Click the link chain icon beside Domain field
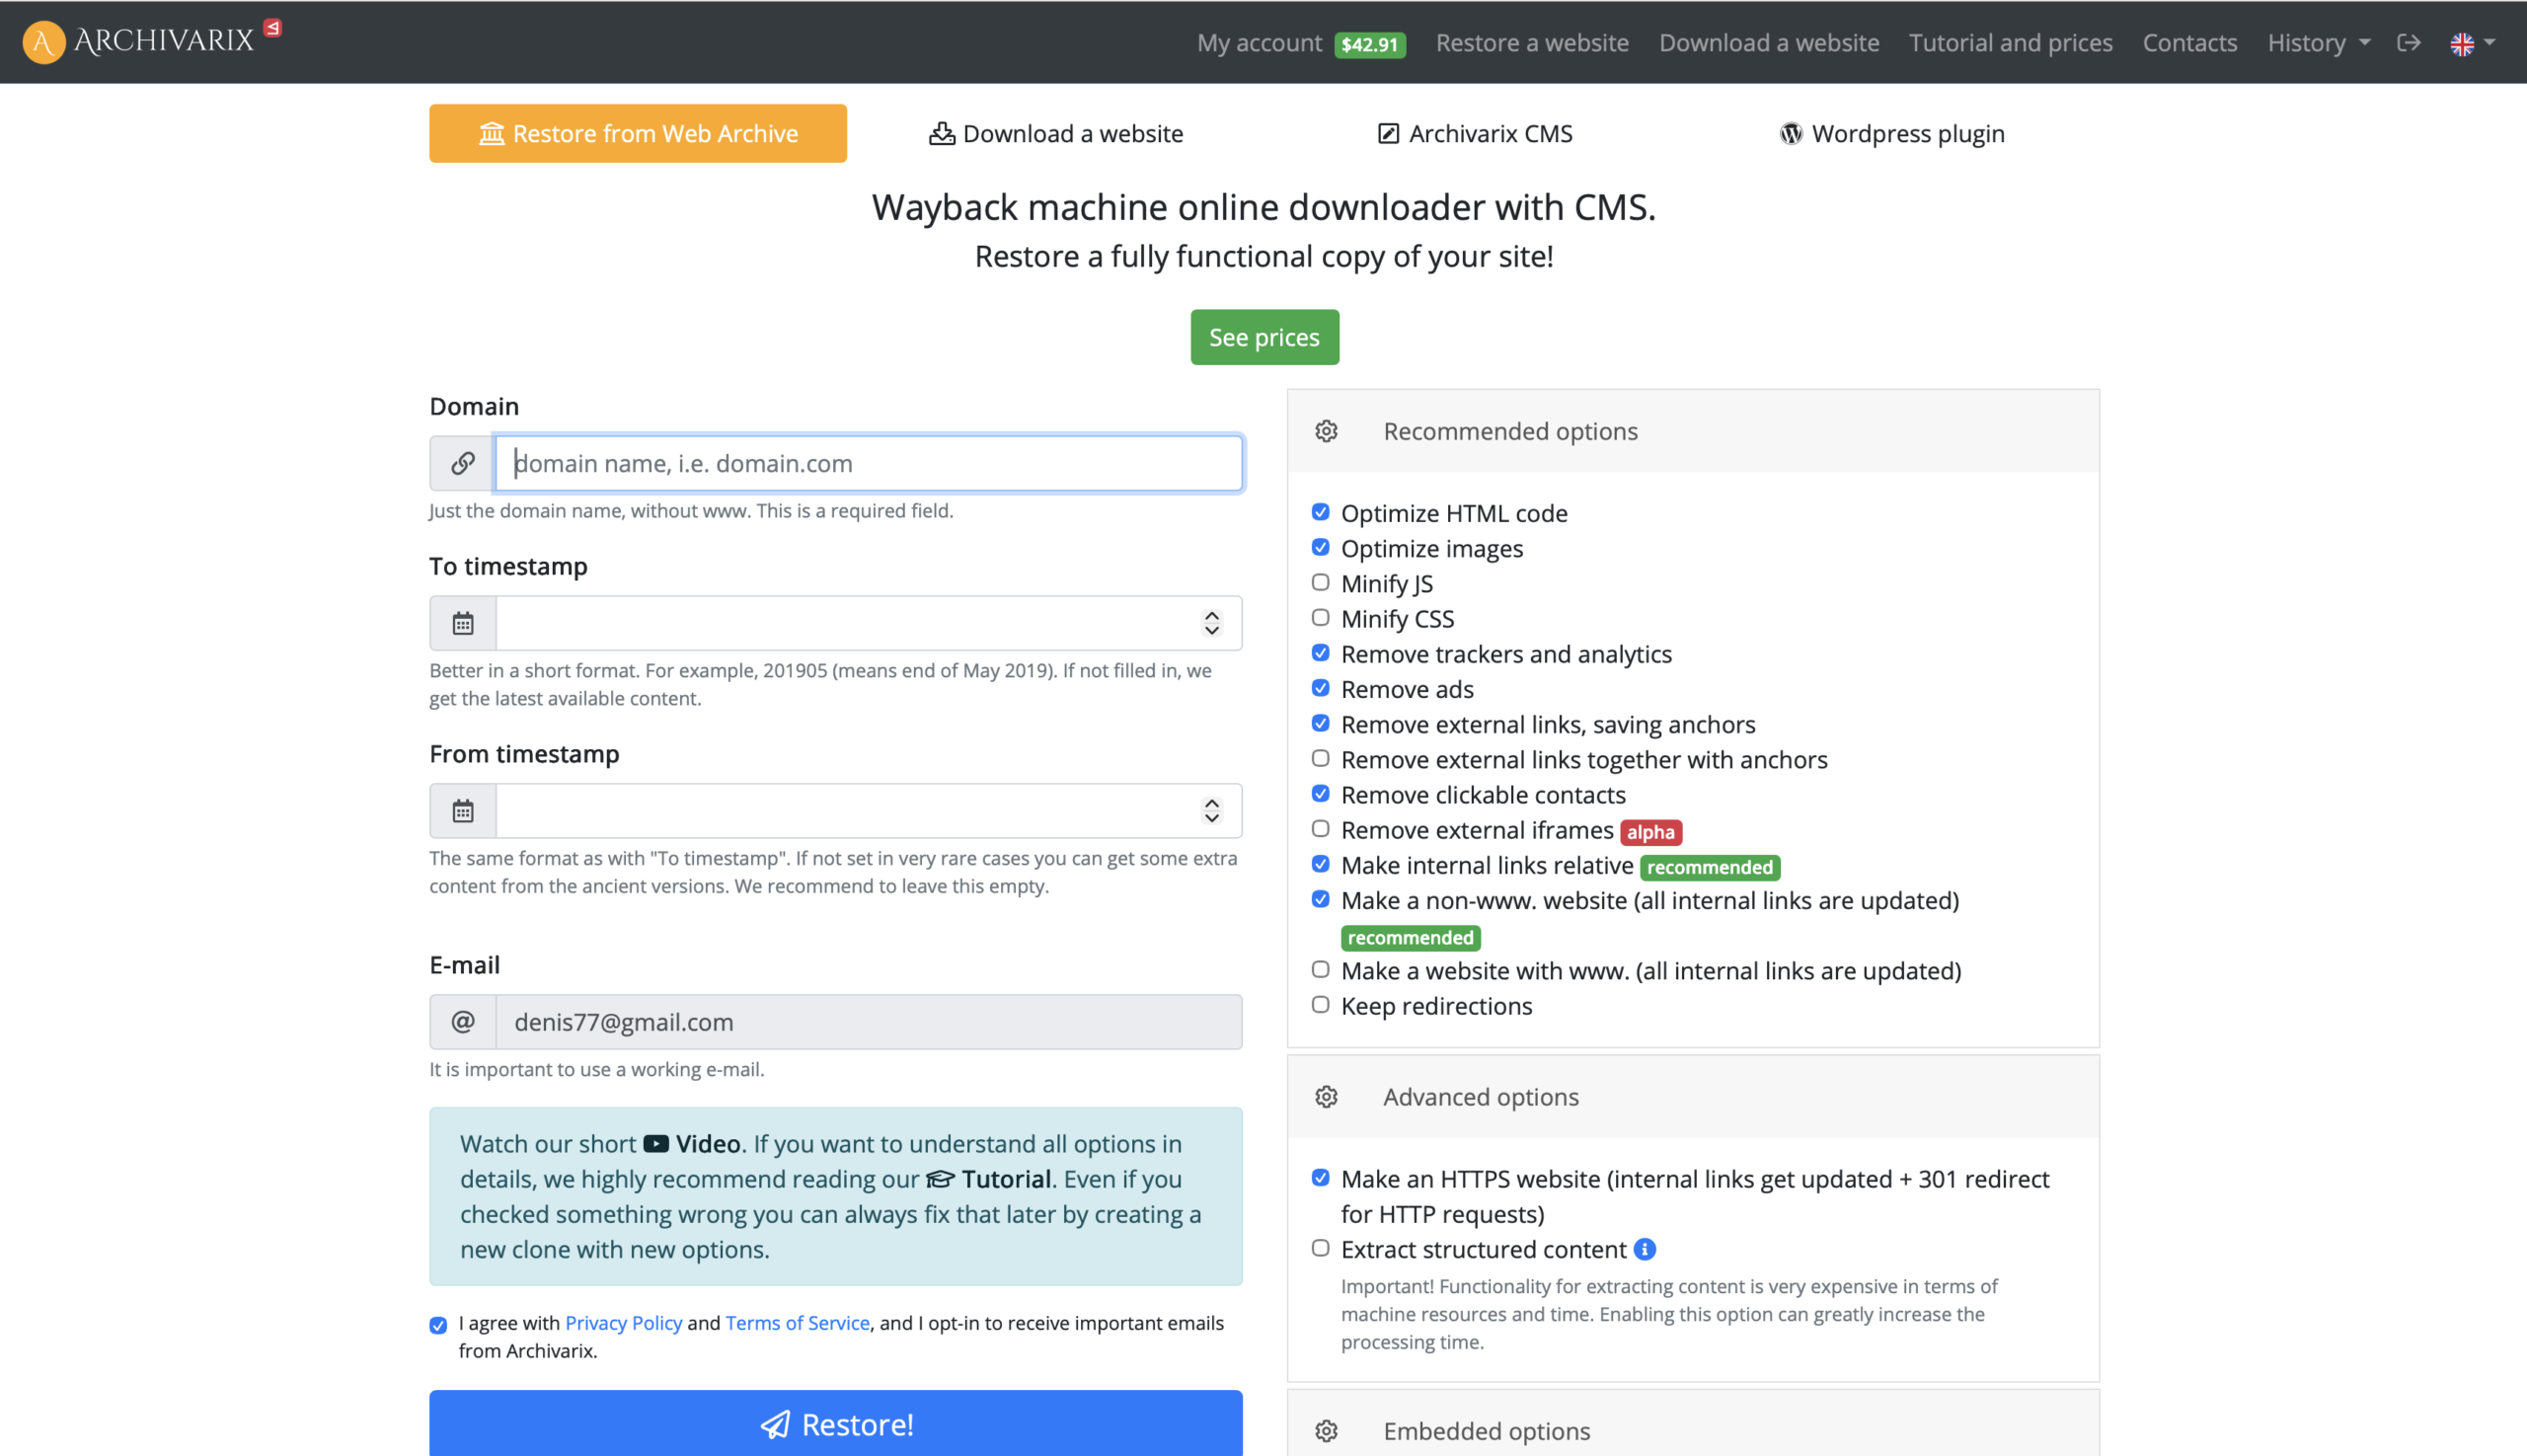2527x1456 pixels. (x=462, y=463)
